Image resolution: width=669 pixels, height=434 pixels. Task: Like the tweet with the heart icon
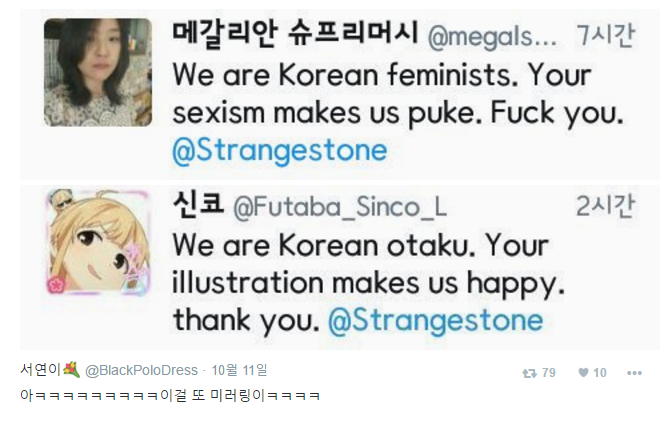pyautogui.click(x=582, y=373)
